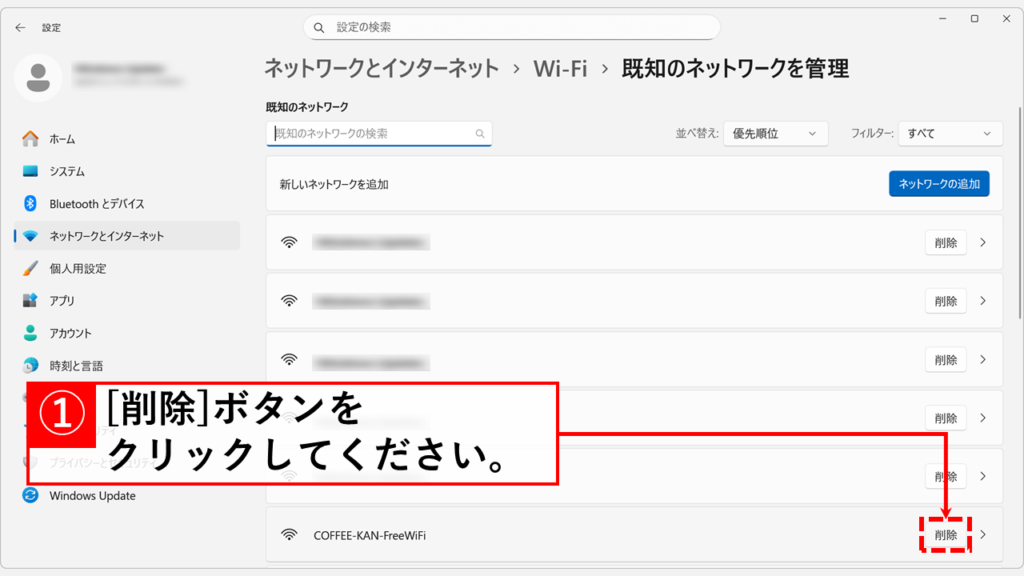The image size is (1024, 576).
Task: Click the ネットワークの追加 button
Action: click(938, 184)
